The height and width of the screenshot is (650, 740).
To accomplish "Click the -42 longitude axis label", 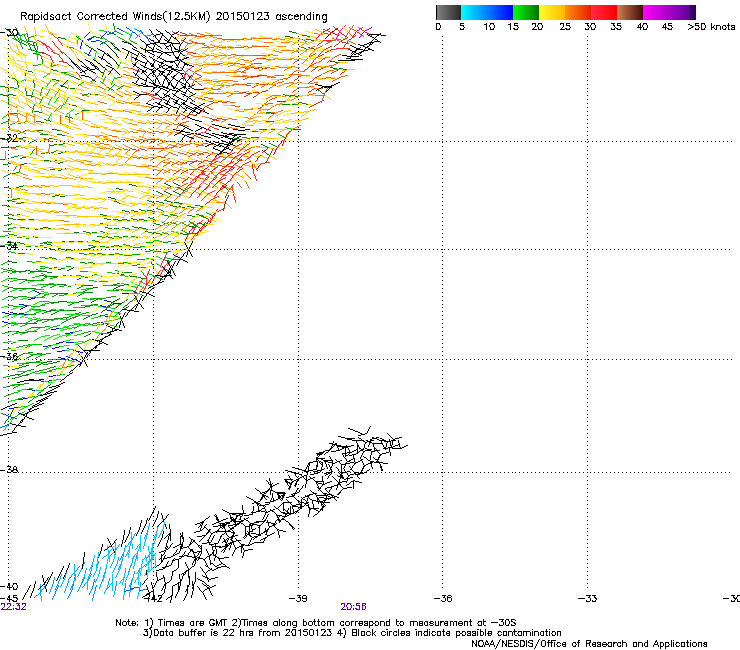I will (x=154, y=599).
